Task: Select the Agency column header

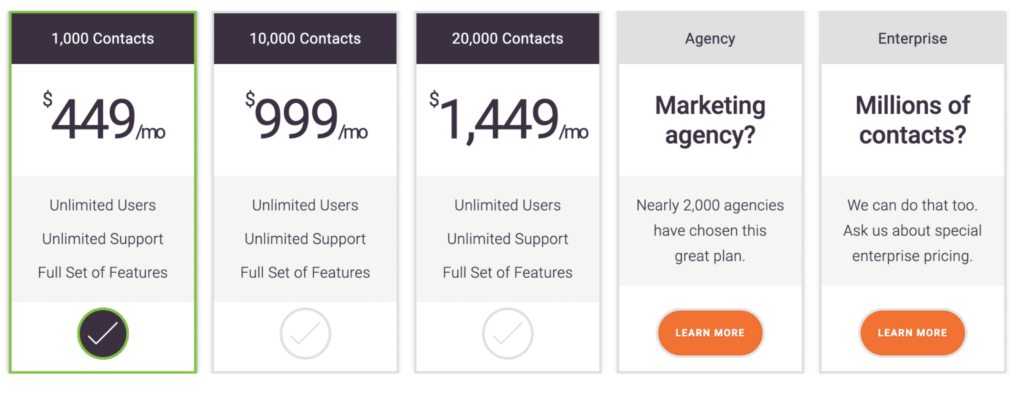Action: coord(710,39)
